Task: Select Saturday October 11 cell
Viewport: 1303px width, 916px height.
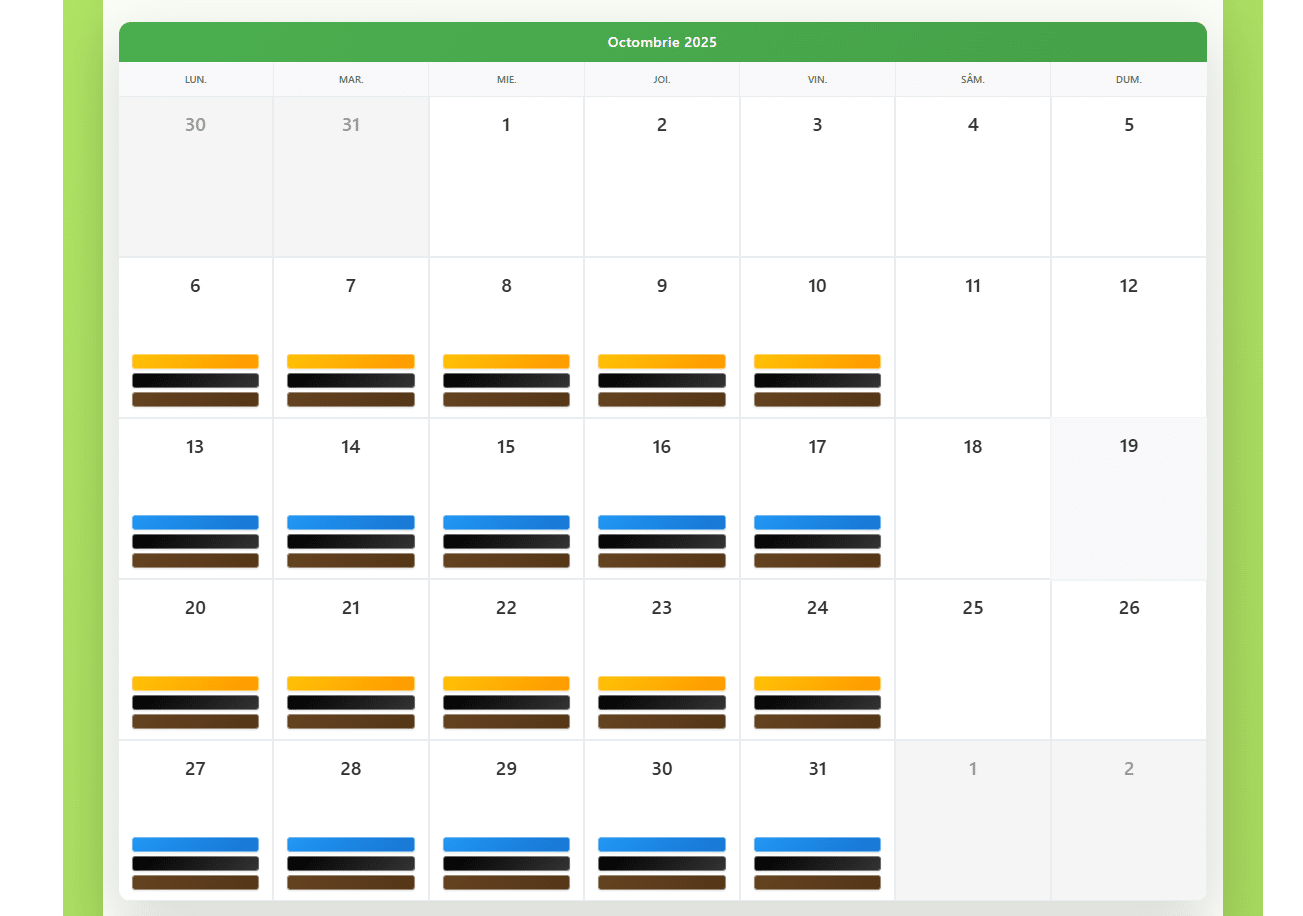Action: 972,338
